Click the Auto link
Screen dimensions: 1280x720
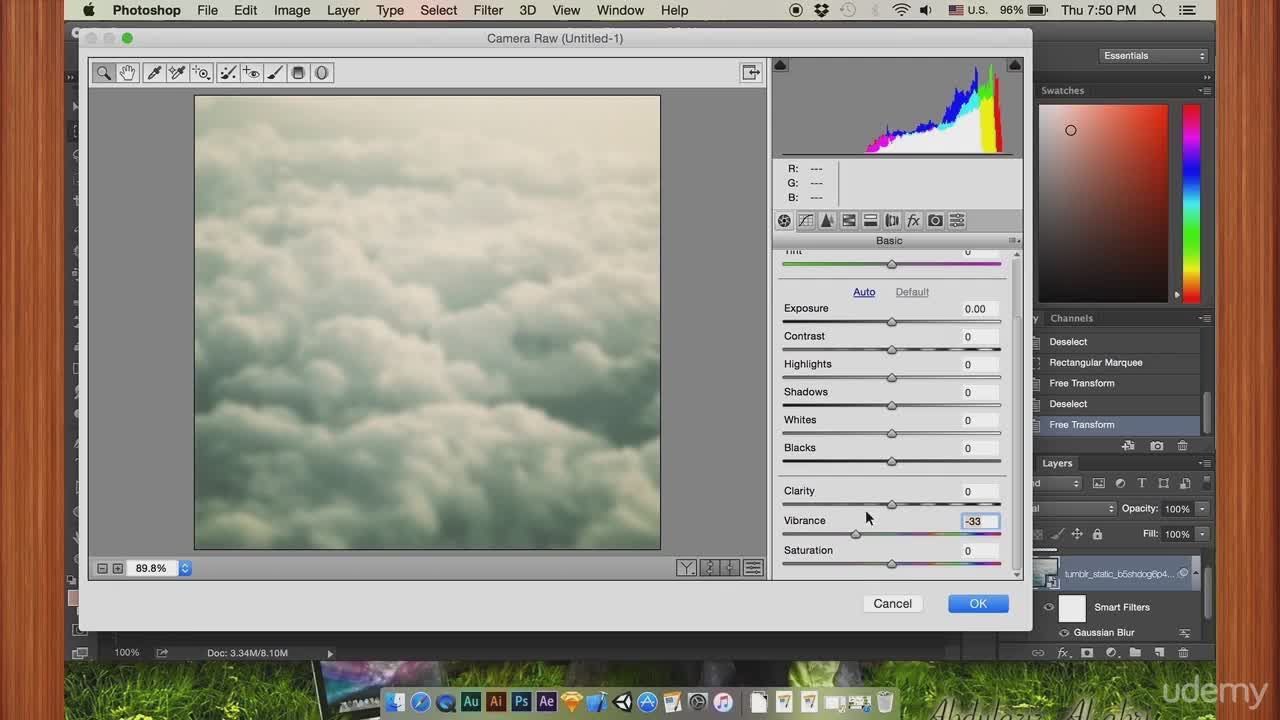tap(864, 292)
